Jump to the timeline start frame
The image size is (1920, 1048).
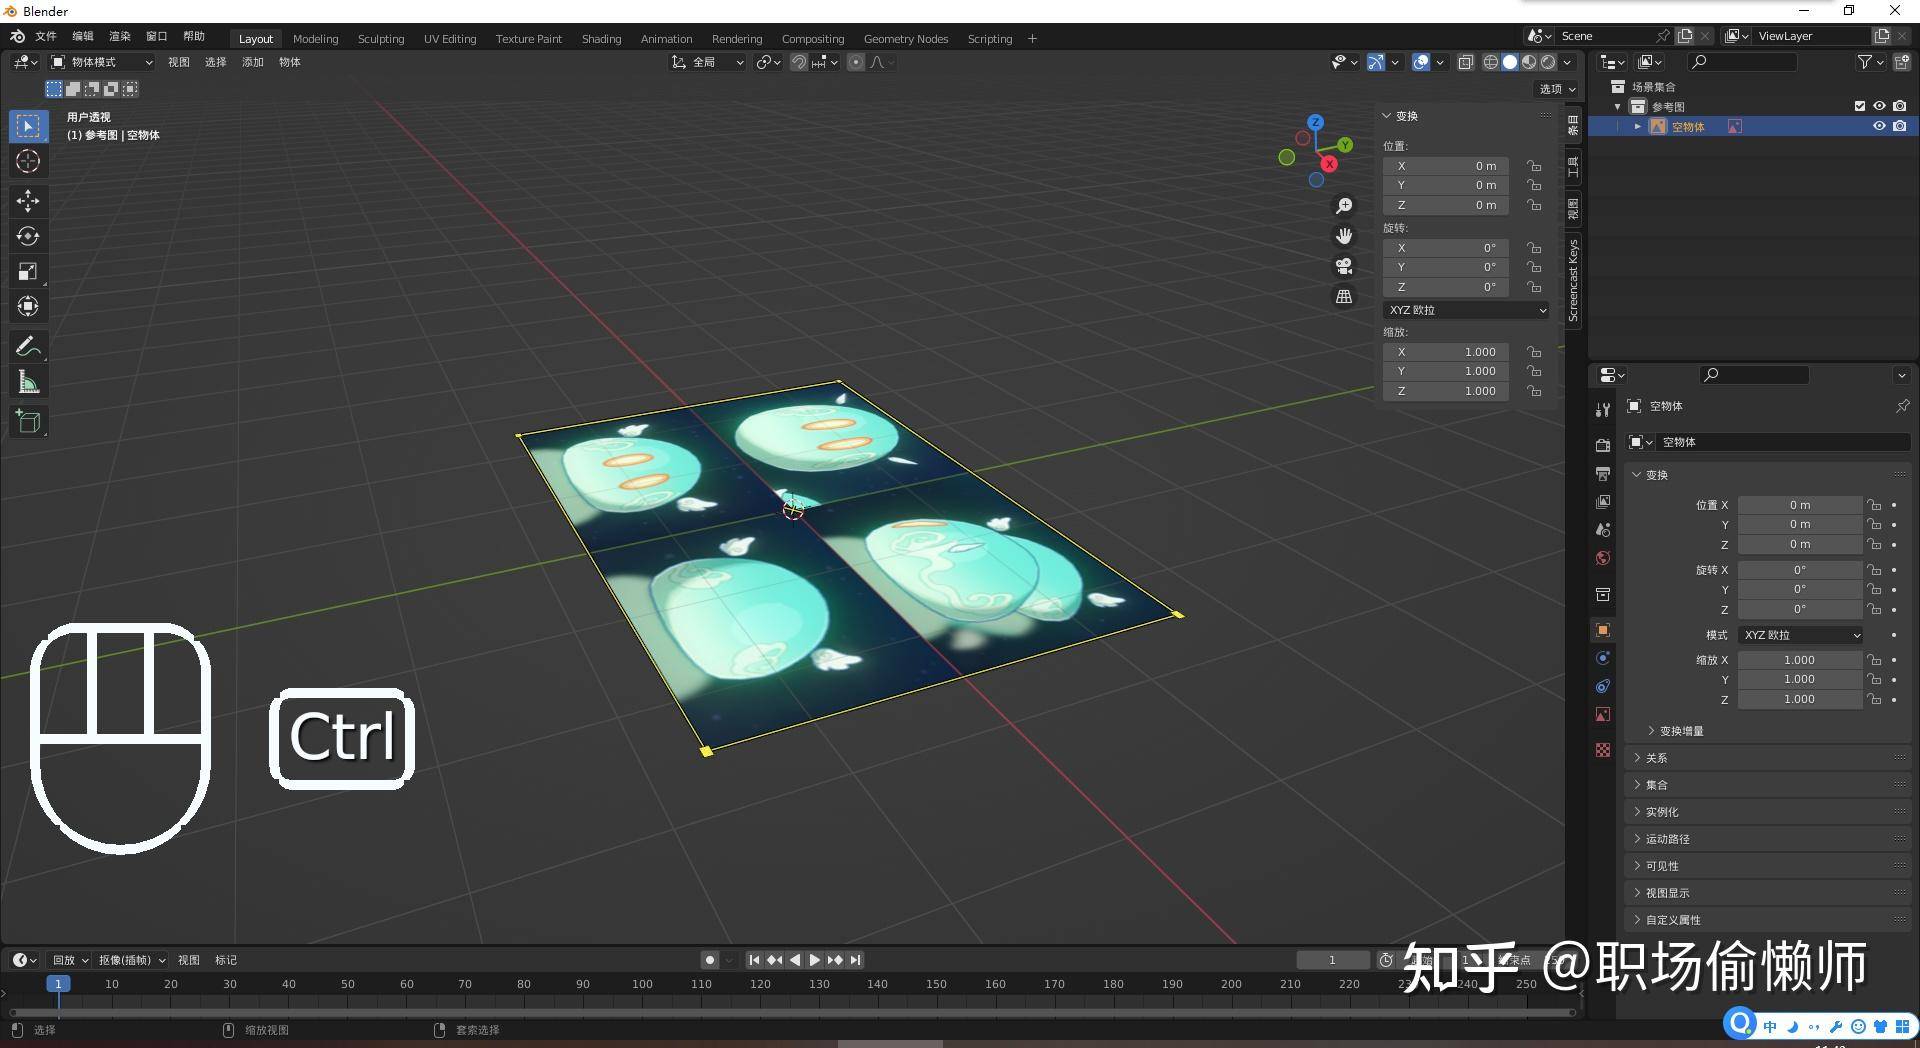click(x=754, y=960)
